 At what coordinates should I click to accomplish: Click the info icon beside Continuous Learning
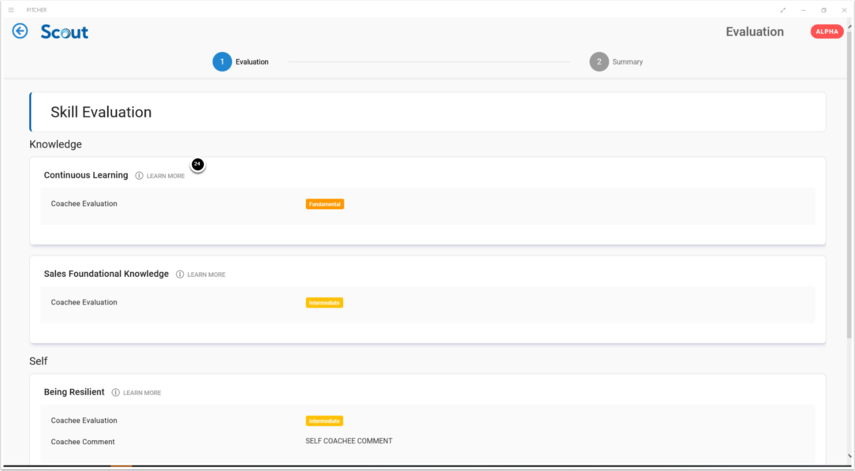pyautogui.click(x=139, y=176)
